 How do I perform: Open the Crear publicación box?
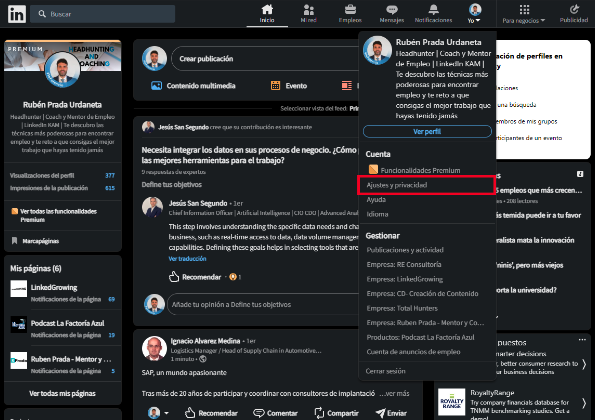(x=266, y=59)
